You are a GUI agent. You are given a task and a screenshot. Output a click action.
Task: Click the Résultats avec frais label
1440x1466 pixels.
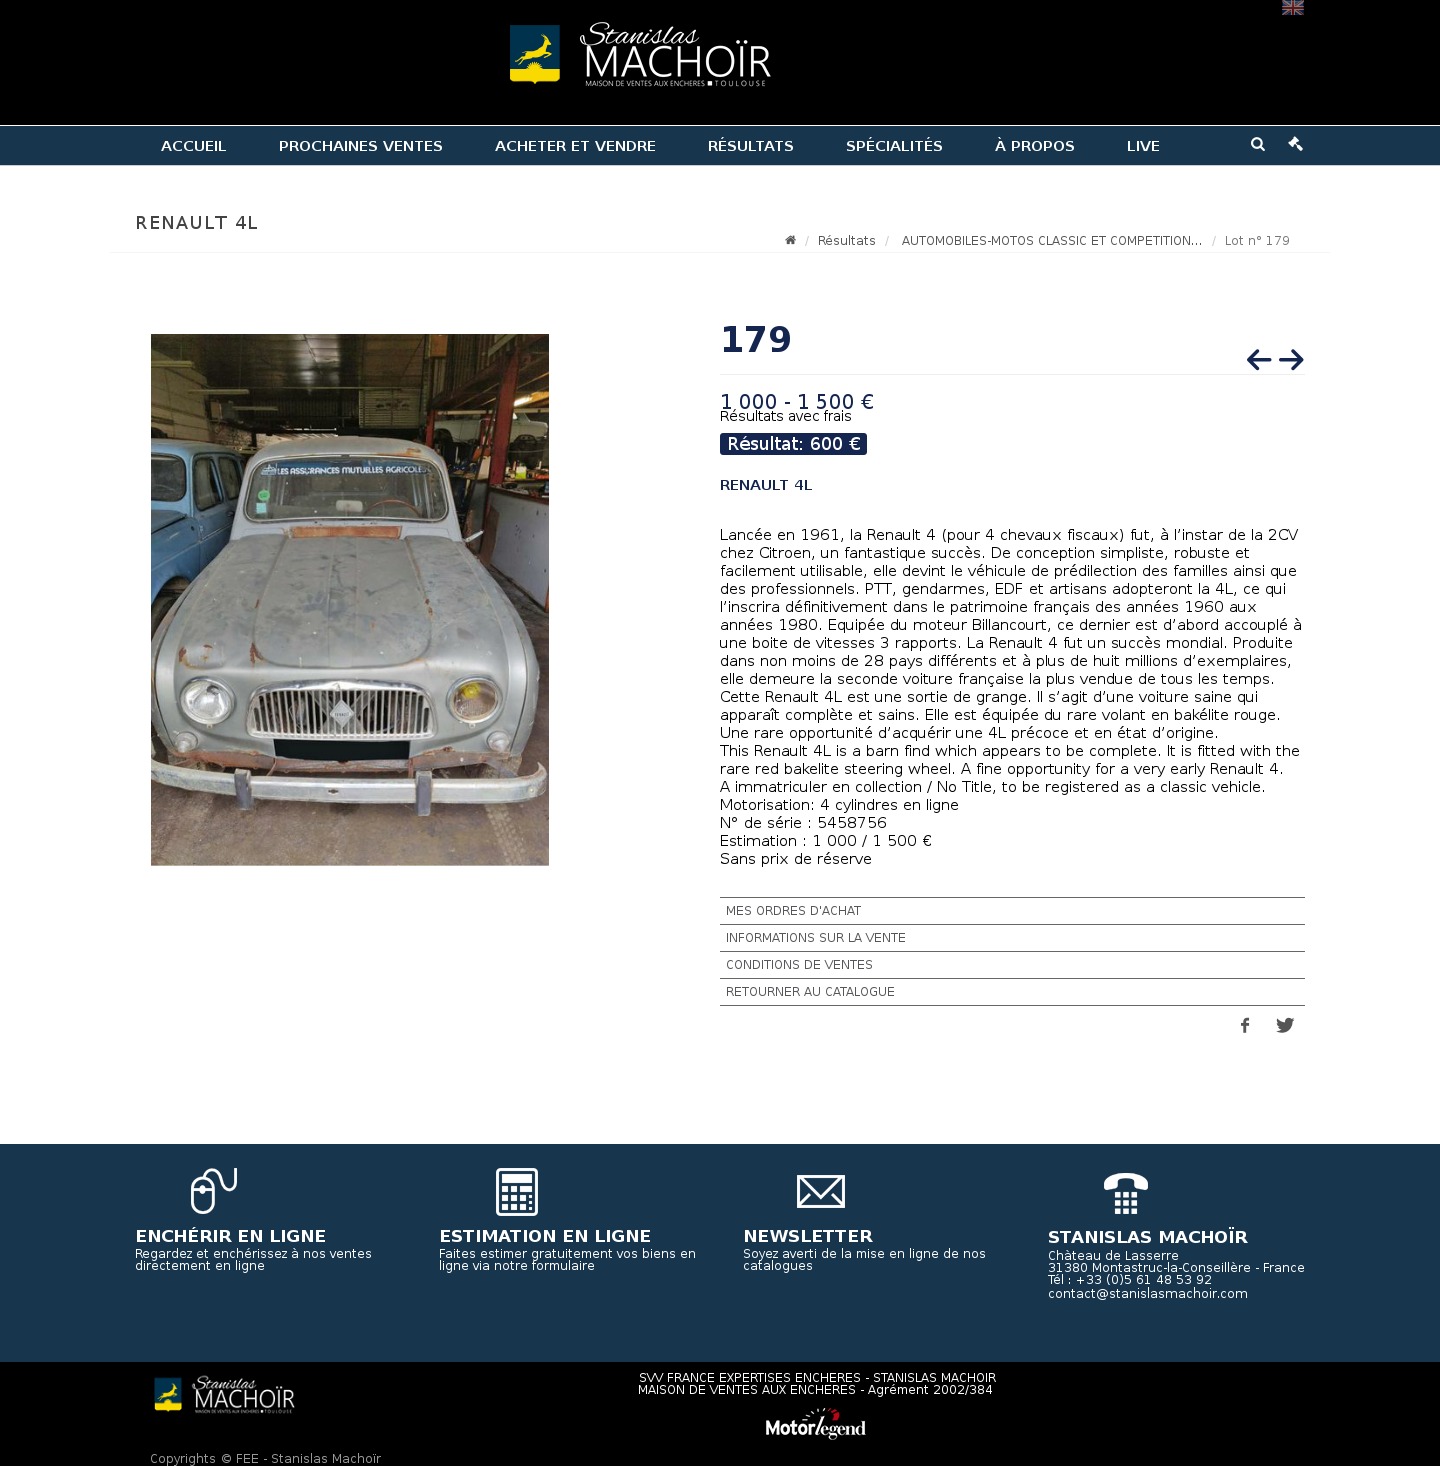tap(786, 416)
